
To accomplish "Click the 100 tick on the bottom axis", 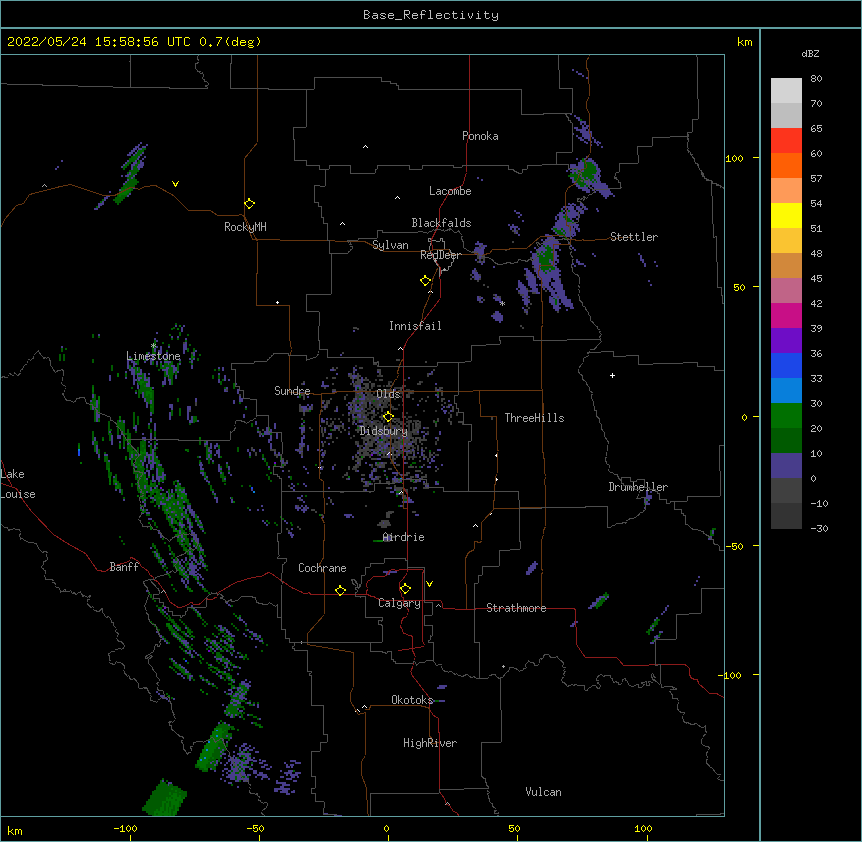I will [643, 828].
